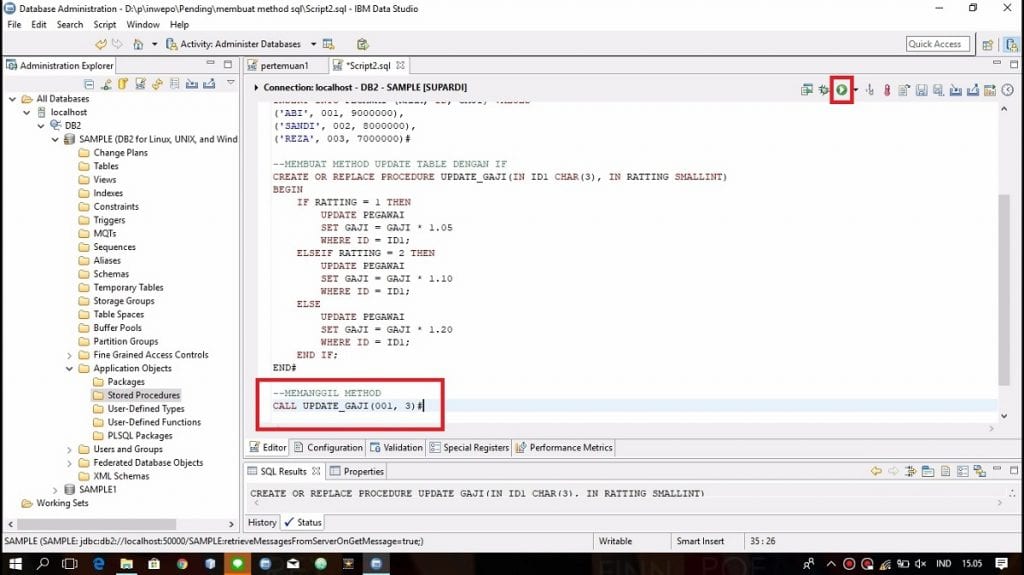Collapse the Application Objects folder

pos(69,368)
